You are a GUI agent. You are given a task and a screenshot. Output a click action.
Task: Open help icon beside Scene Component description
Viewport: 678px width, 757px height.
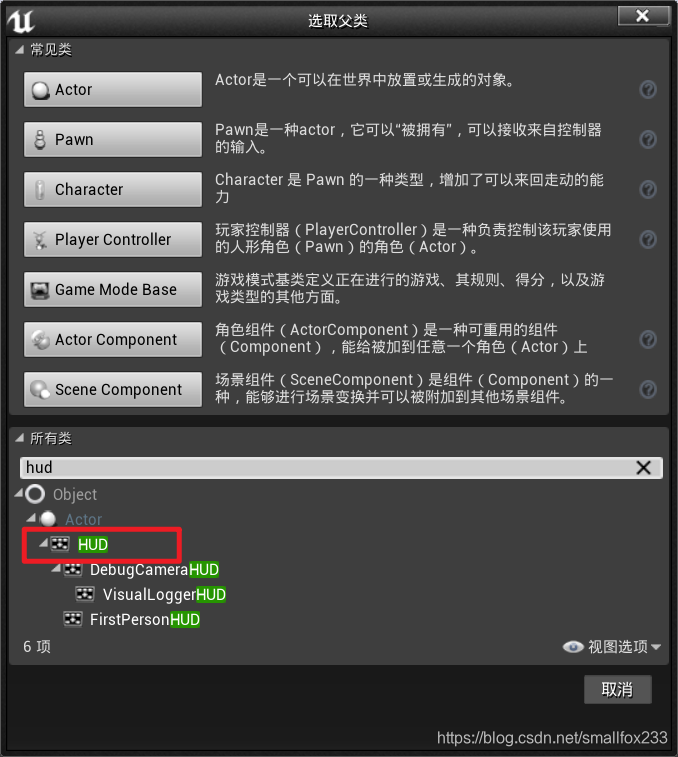(x=648, y=389)
